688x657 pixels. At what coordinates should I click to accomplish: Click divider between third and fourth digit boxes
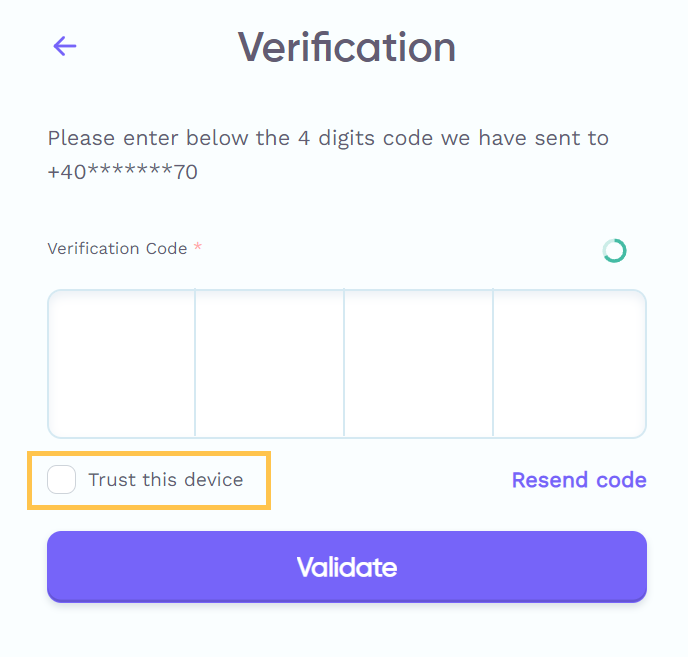(x=493, y=364)
